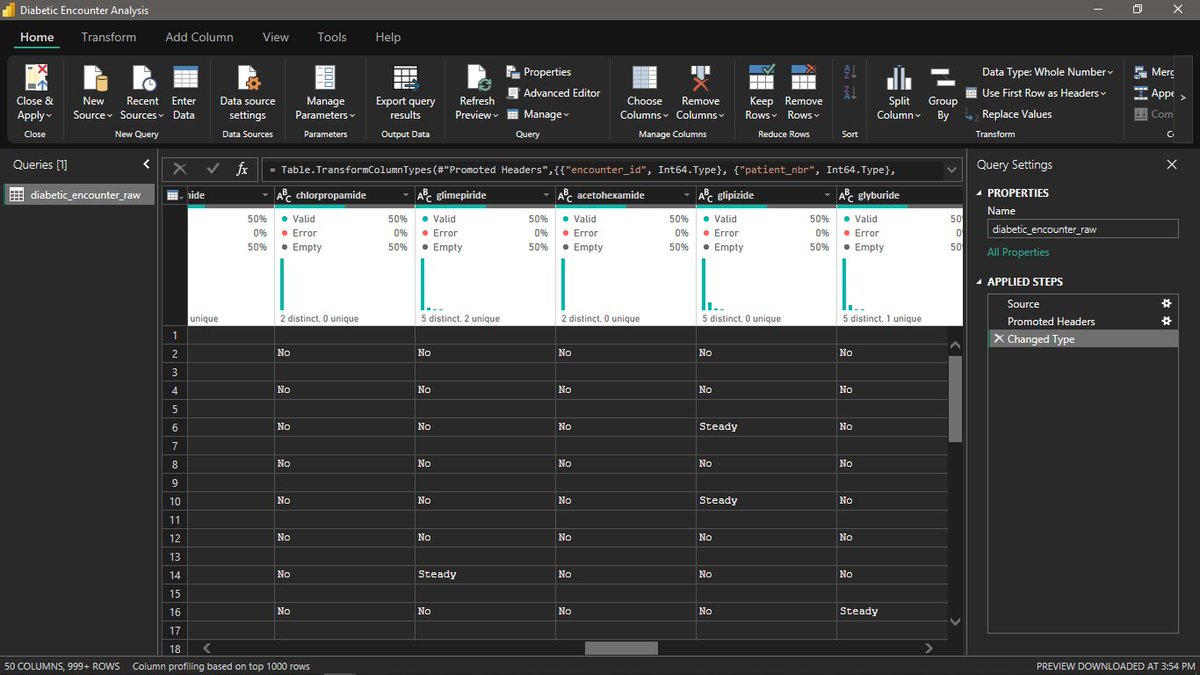Click the Keep Rows icon
The image size is (1200, 675).
pos(762,78)
